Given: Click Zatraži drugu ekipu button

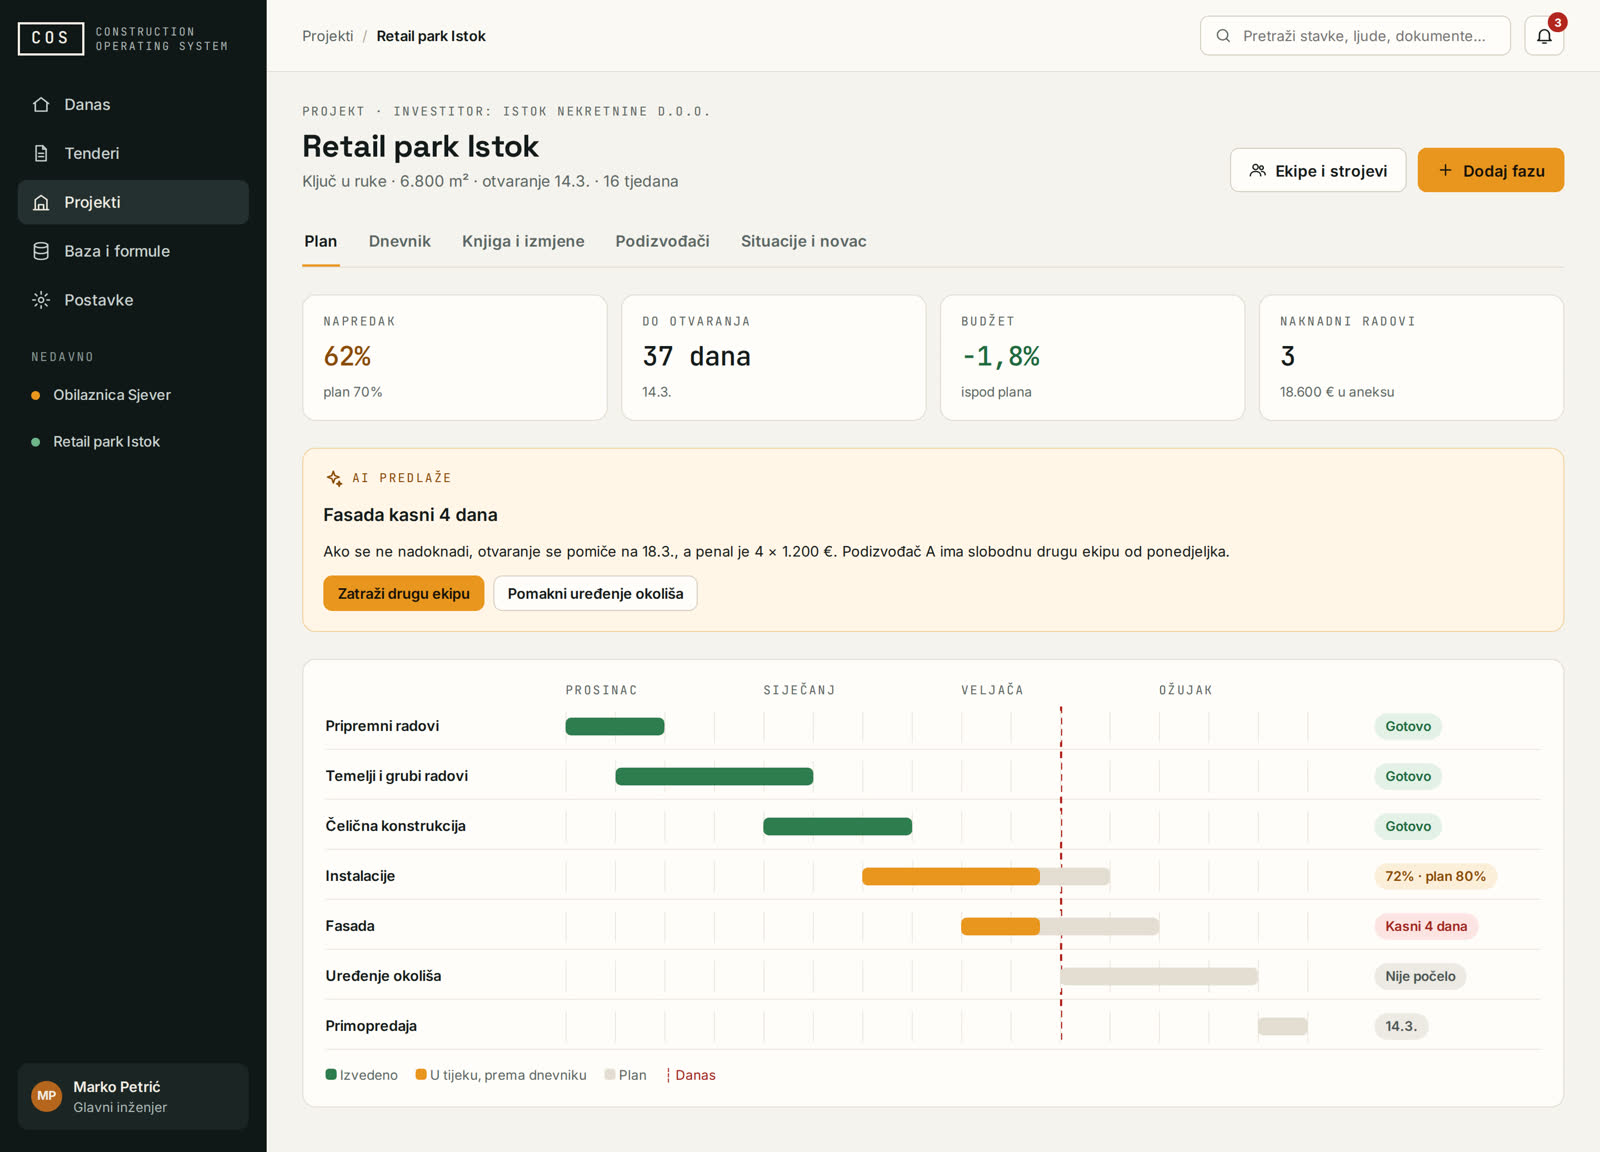Looking at the screenshot, I should tap(404, 593).
